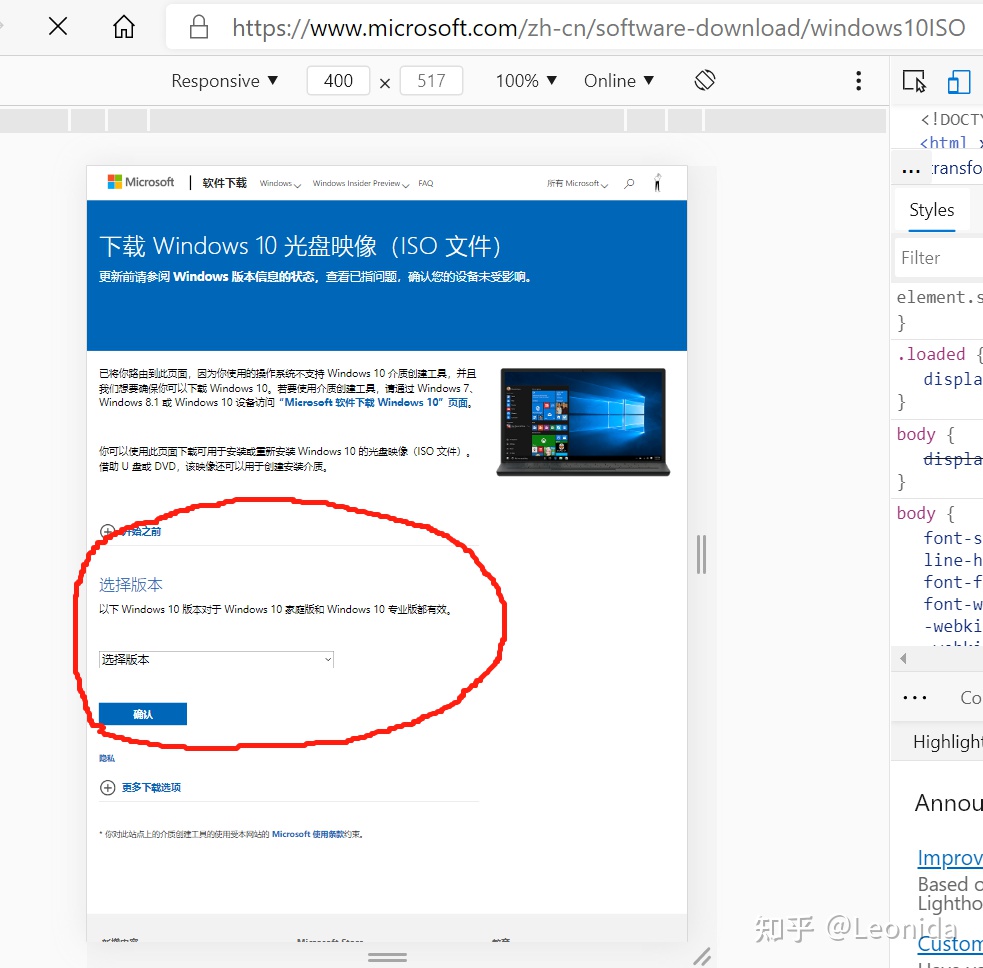The image size is (983, 968).
Task: Open the Online network throttling dropdown
Action: coord(618,80)
